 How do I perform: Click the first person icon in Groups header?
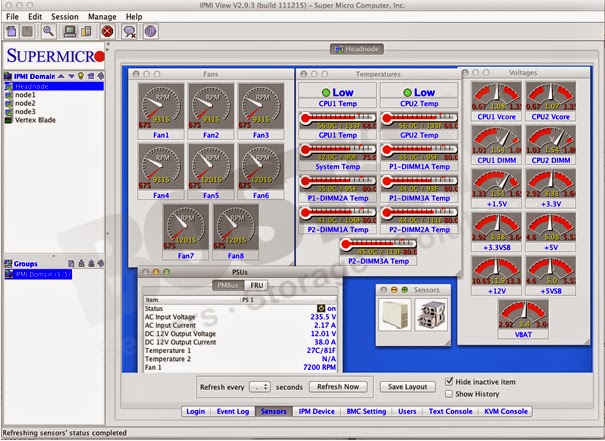click(81, 264)
